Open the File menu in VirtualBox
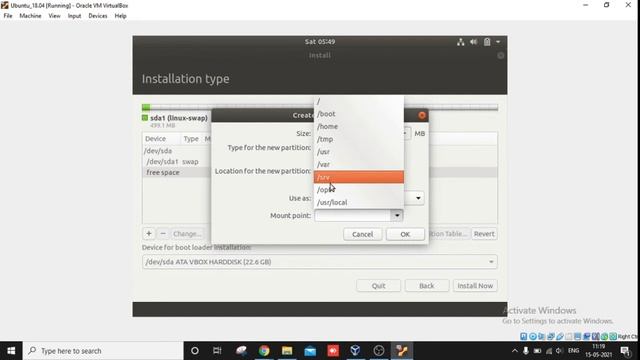The image size is (640, 360). click(8, 16)
